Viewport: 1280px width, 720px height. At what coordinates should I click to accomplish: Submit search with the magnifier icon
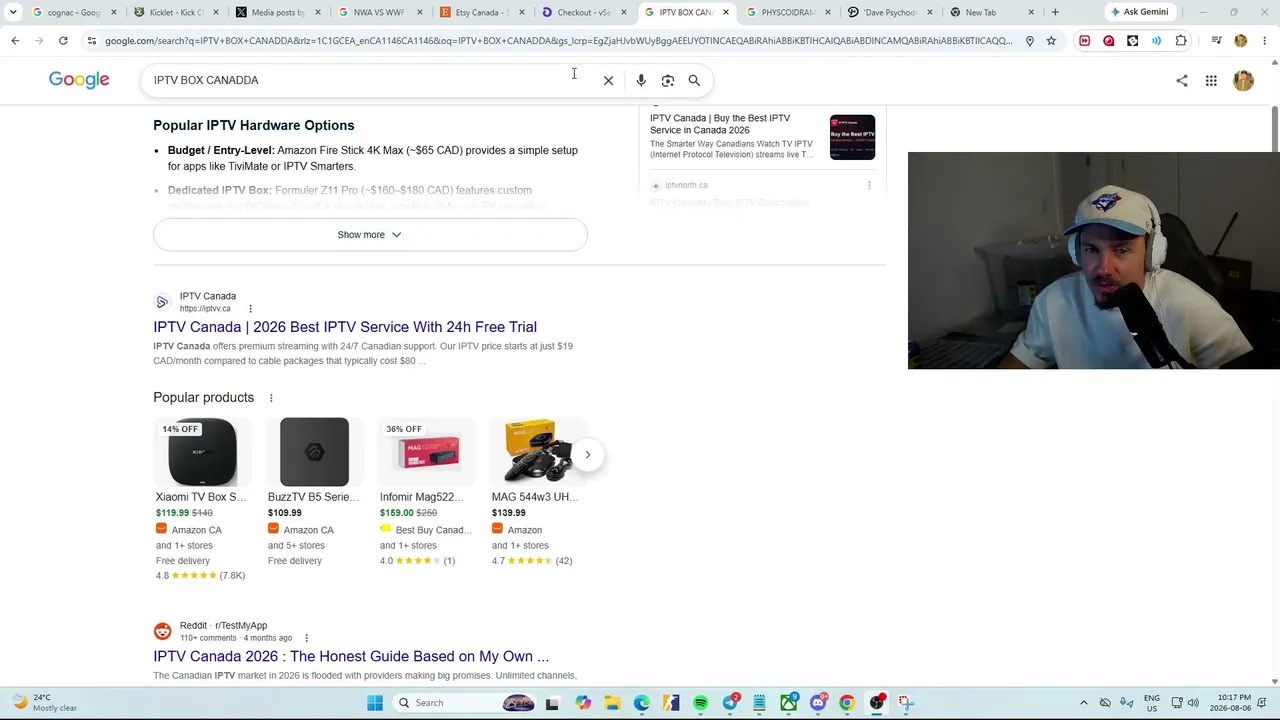click(694, 80)
